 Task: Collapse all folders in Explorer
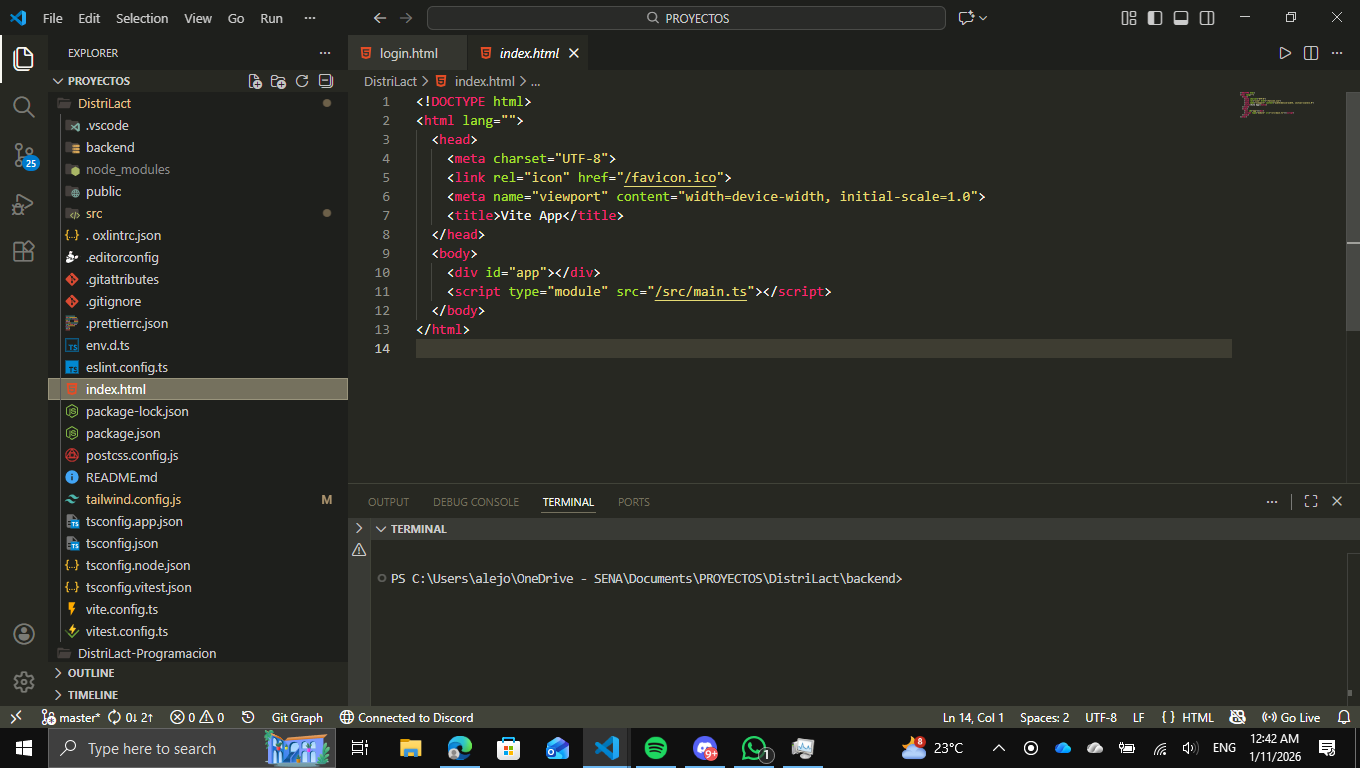click(x=326, y=81)
